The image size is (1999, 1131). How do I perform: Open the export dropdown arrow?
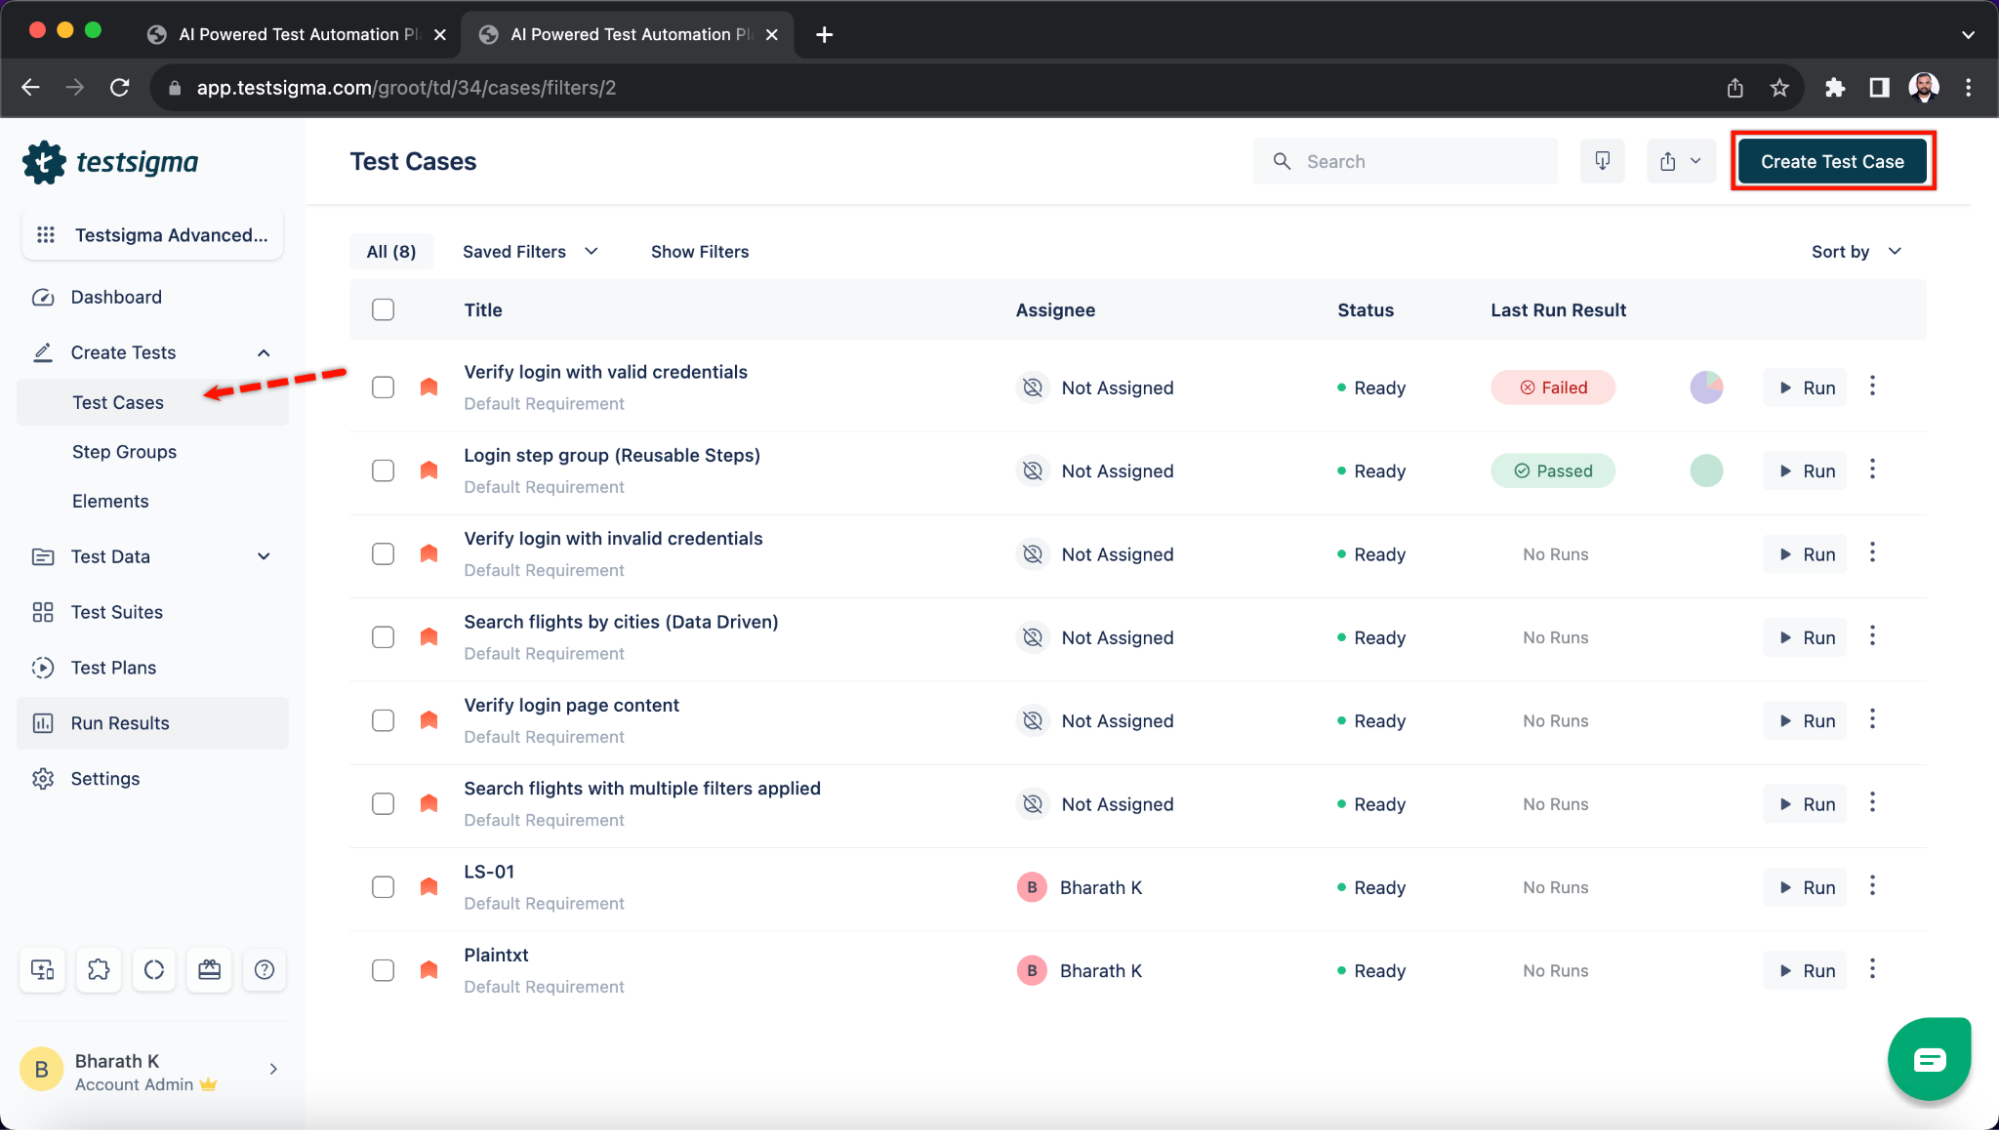tap(1696, 161)
